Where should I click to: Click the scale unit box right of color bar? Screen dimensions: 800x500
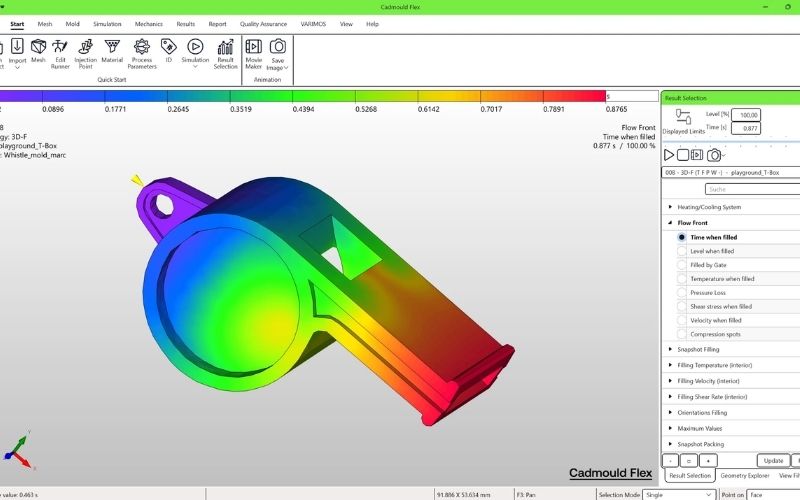(x=632, y=96)
